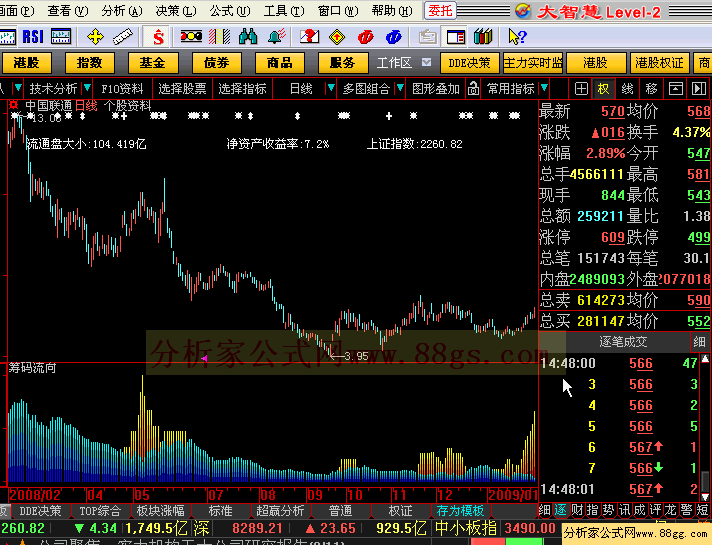This screenshot has width=712, height=545.
Task: Toggle the 权 adjusted-price button
Action: coord(603,89)
